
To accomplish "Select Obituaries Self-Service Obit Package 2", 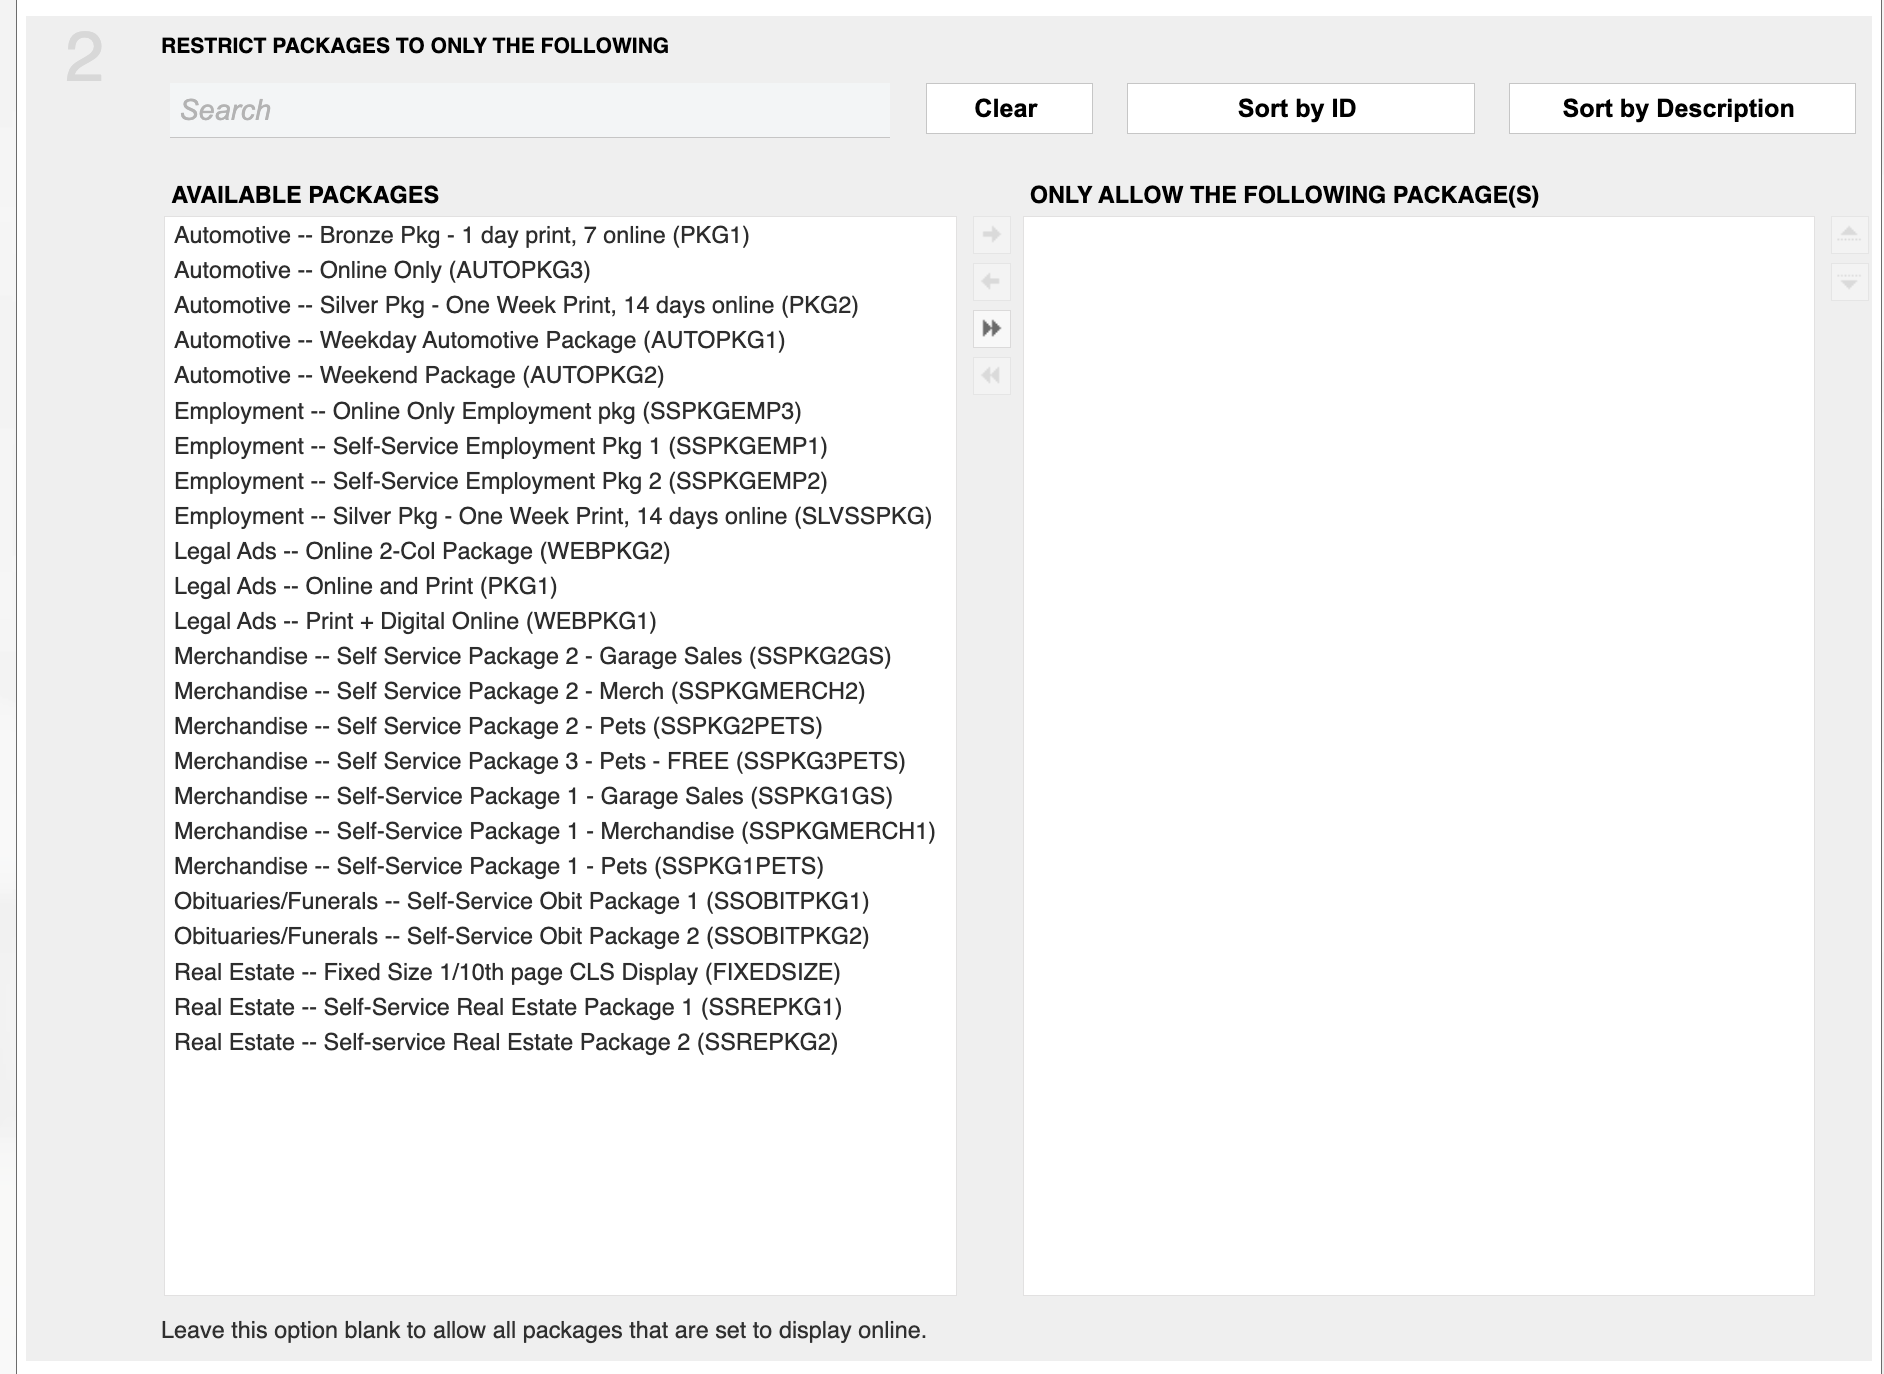I will (x=521, y=936).
